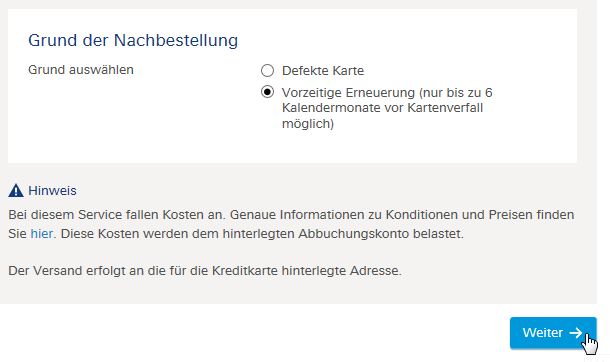This screenshot has height=362, width=610.
Task: Click the word 'Preisen' in the notice text
Action: tap(510, 215)
